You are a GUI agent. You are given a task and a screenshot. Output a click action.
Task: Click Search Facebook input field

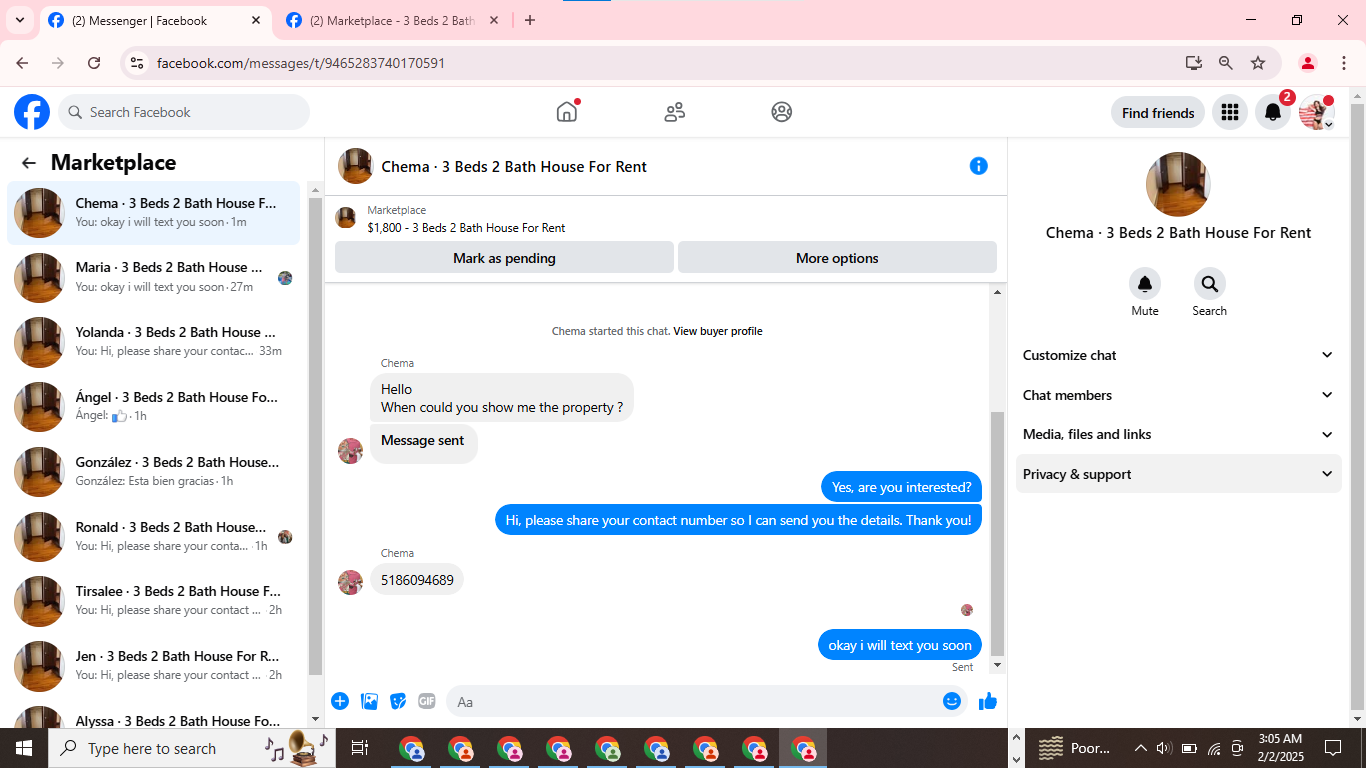(184, 112)
